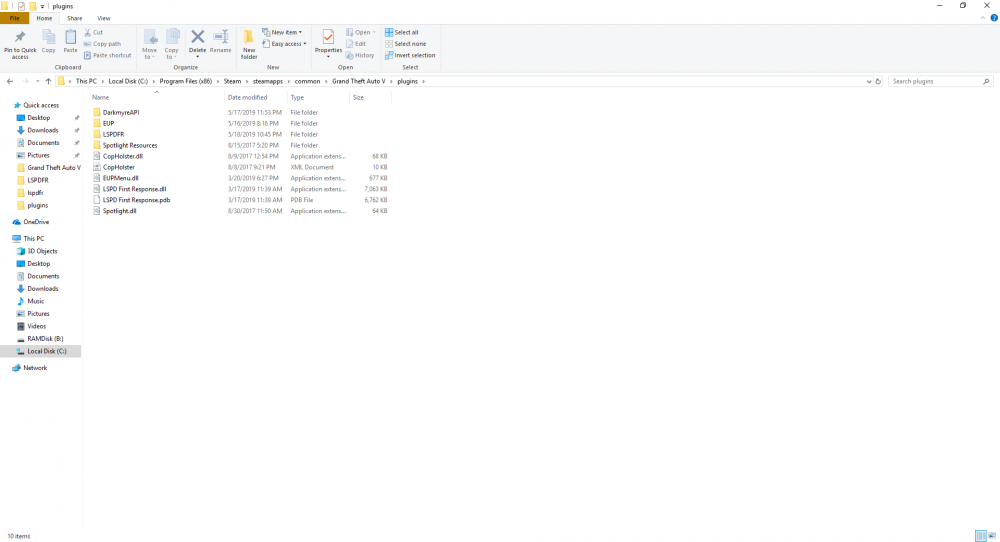The image size is (1000, 542).
Task: Select the EUPMenu.dll file
Action: 121,179
